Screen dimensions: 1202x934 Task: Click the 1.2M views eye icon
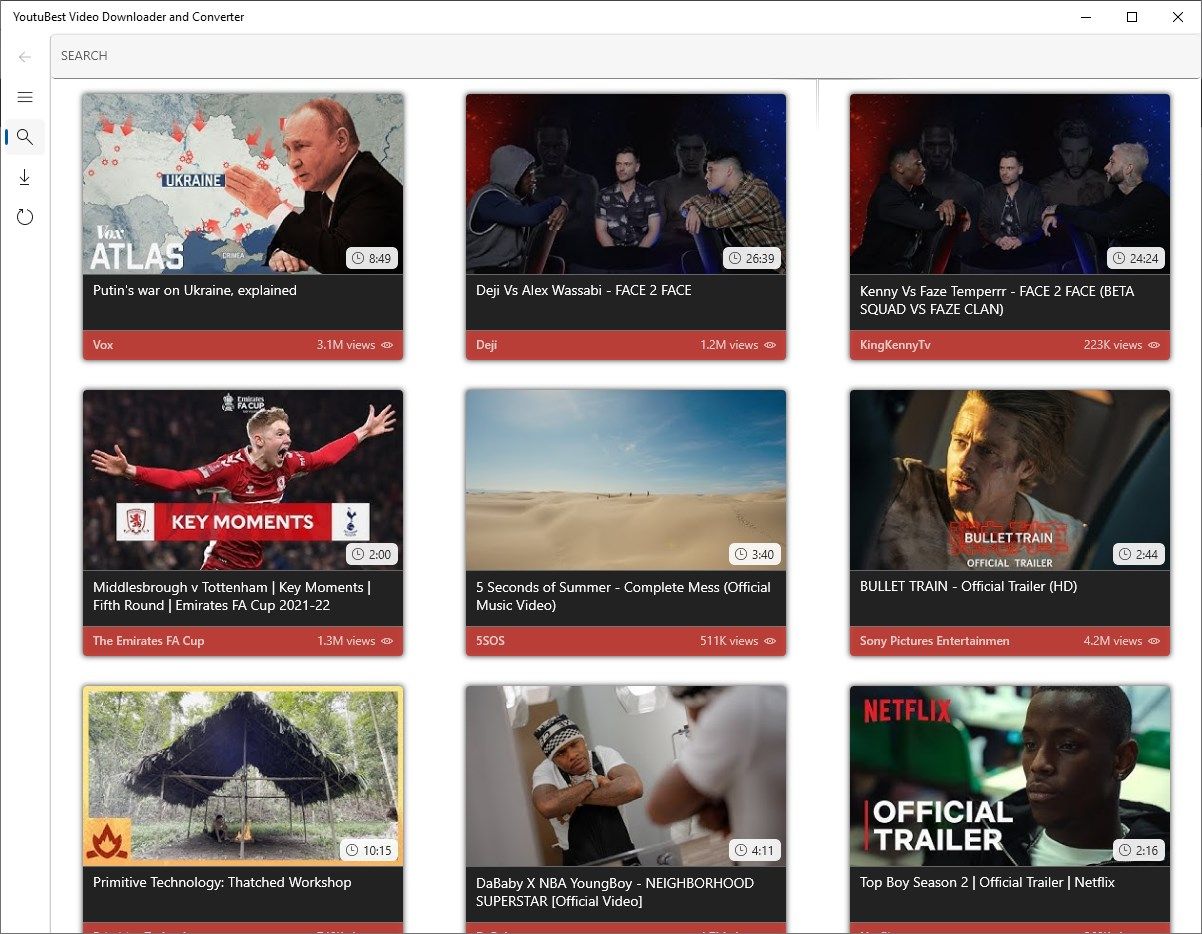770,345
